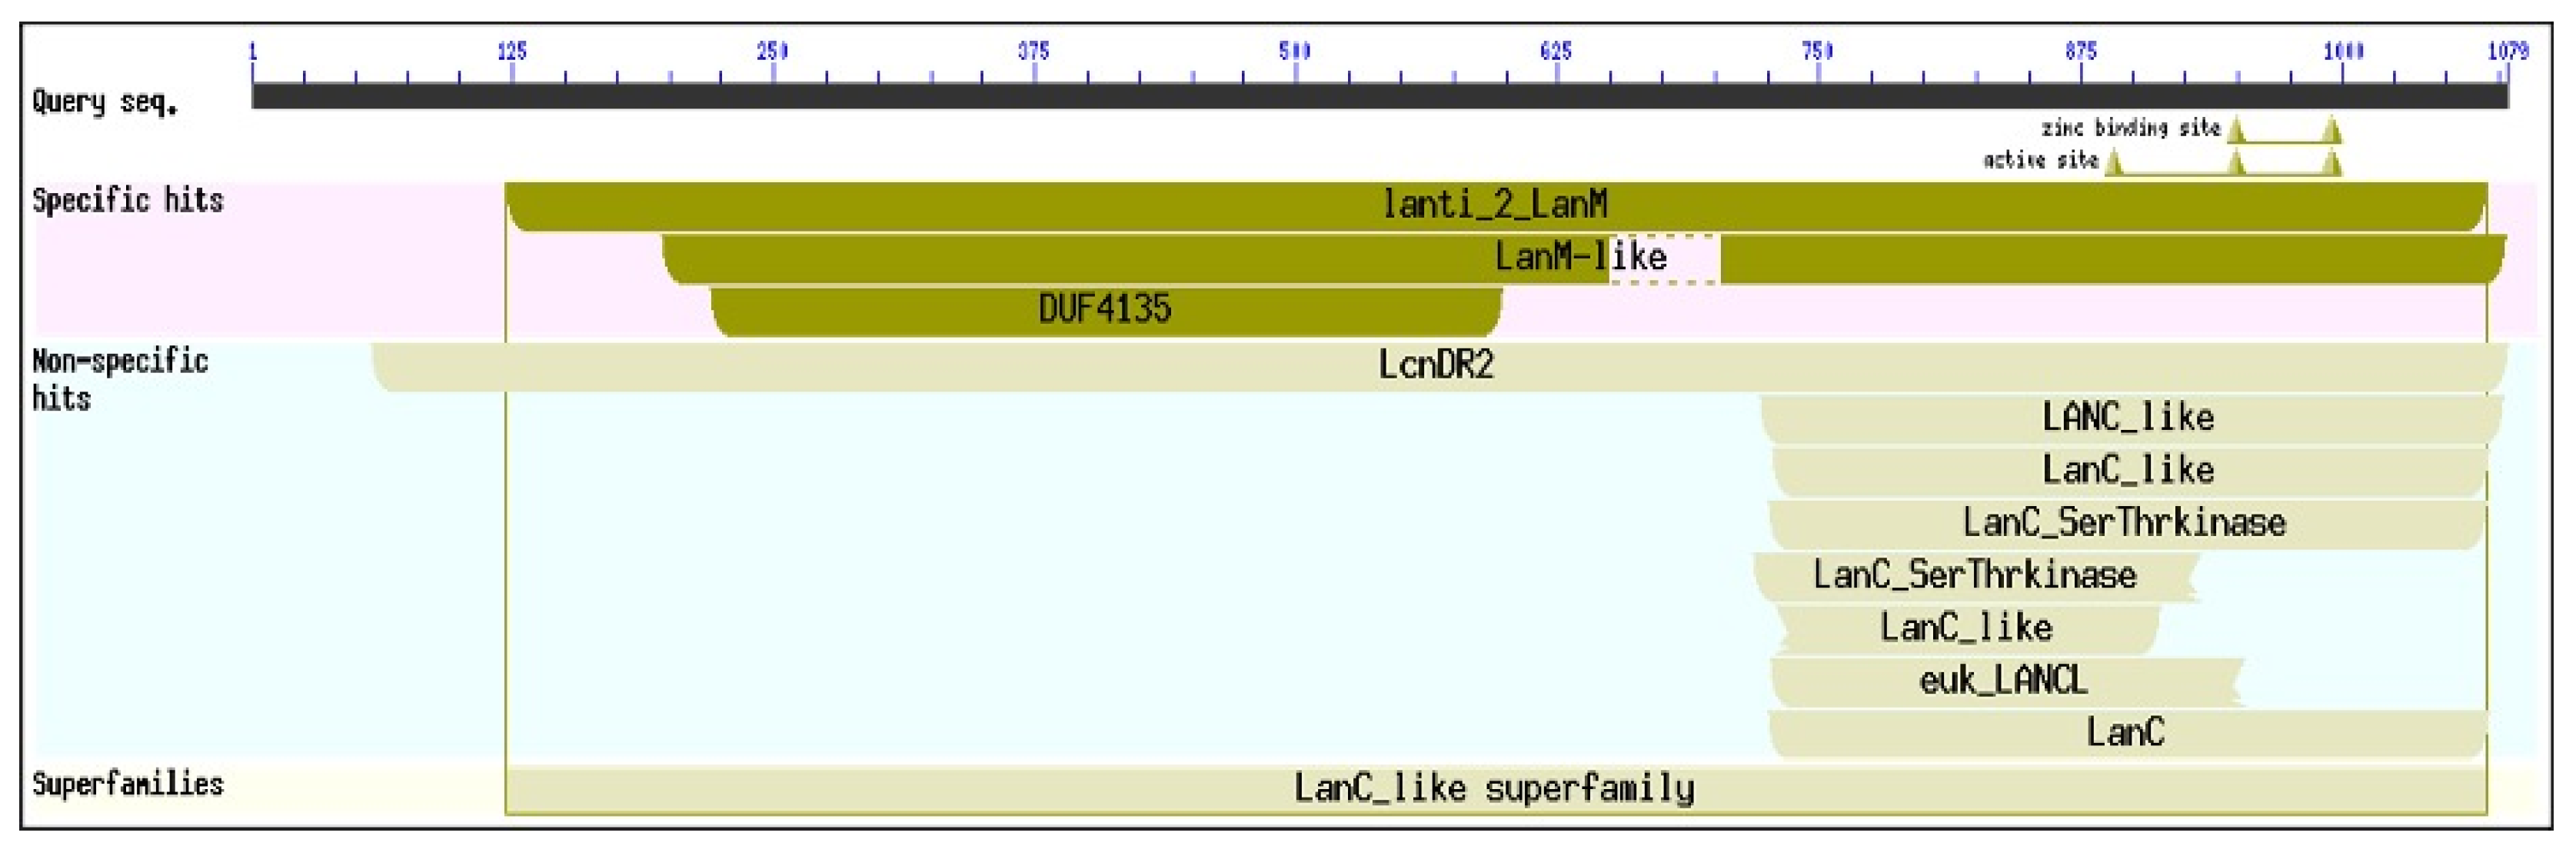Click the active site label
The width and height of the screenshot is (2576, 846).
2040,161
